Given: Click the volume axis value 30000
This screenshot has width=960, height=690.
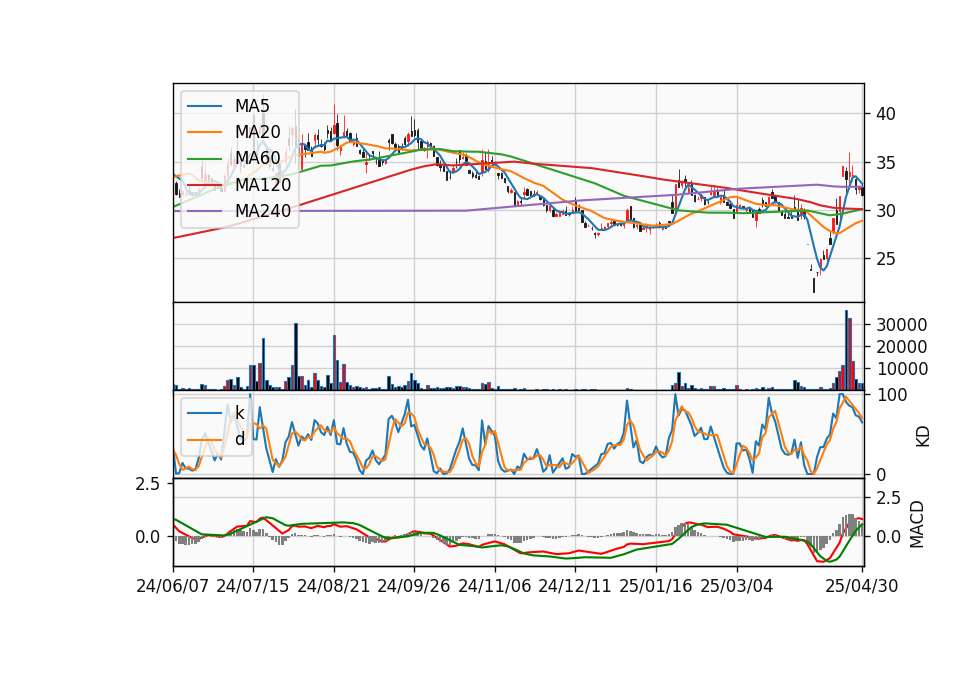Looking at the screenshot, I should (901, 324).
